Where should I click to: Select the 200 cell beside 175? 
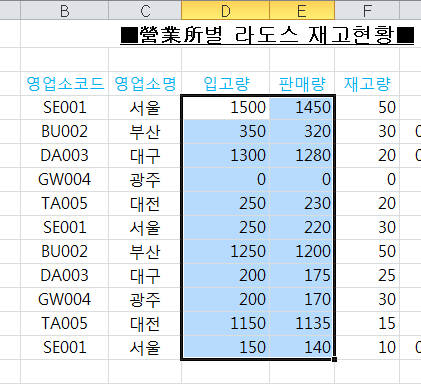click(225, 276)
